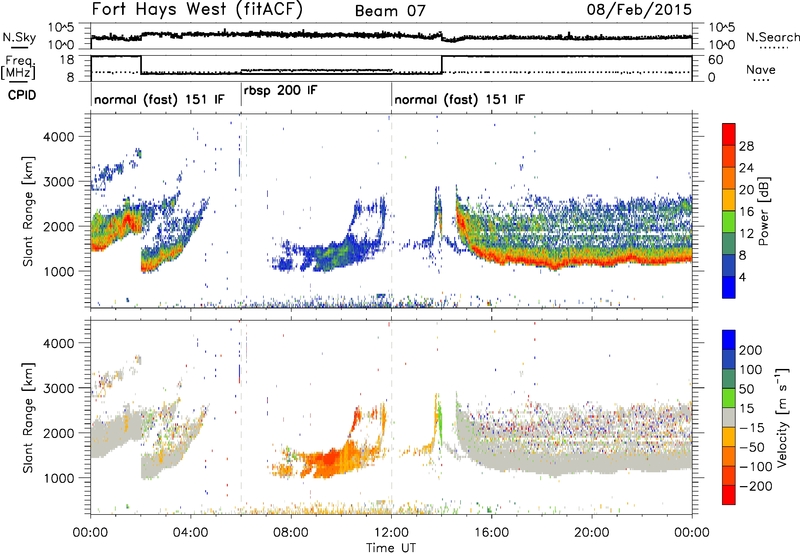Click the rbsp 200 IF mode label
Screen dimensions: 800x554
tap(280, 91)
